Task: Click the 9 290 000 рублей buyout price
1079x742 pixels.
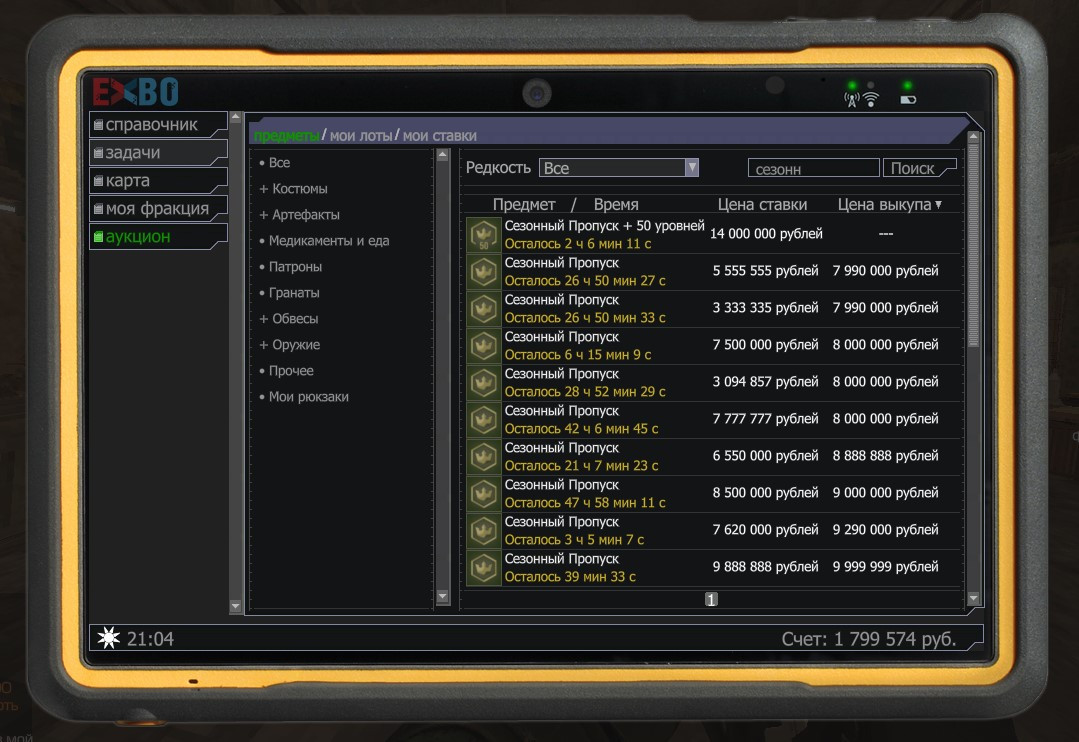Action: click(x=886, y=530)
